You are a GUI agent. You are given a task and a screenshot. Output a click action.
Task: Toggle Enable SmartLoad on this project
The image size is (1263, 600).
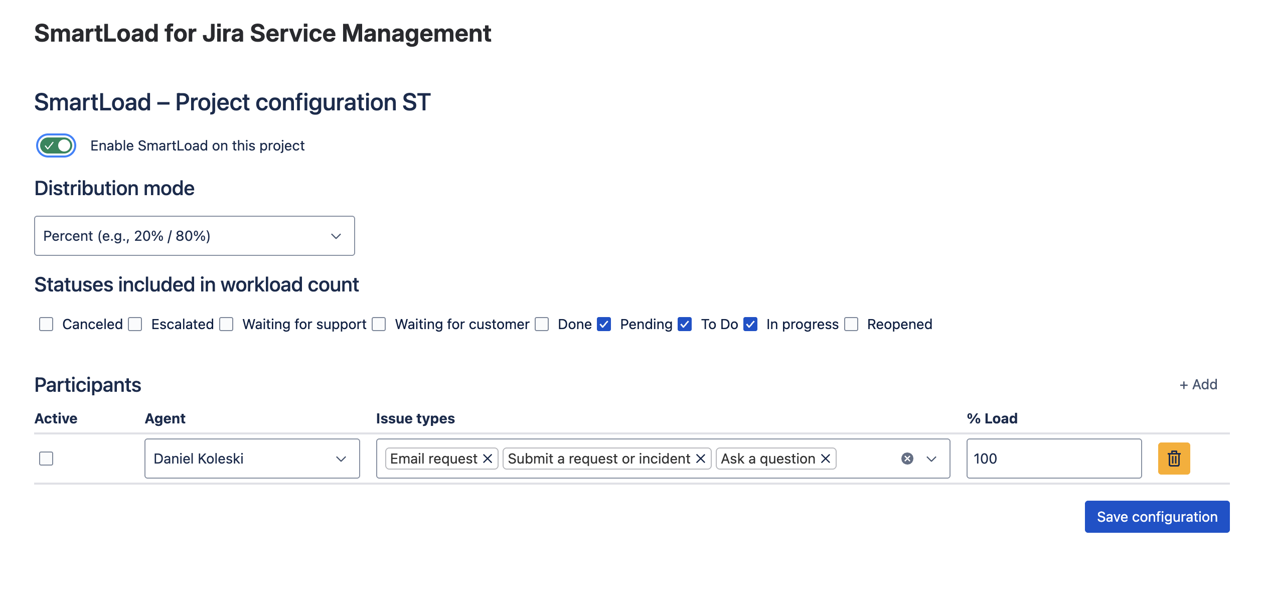coord(56,146)
